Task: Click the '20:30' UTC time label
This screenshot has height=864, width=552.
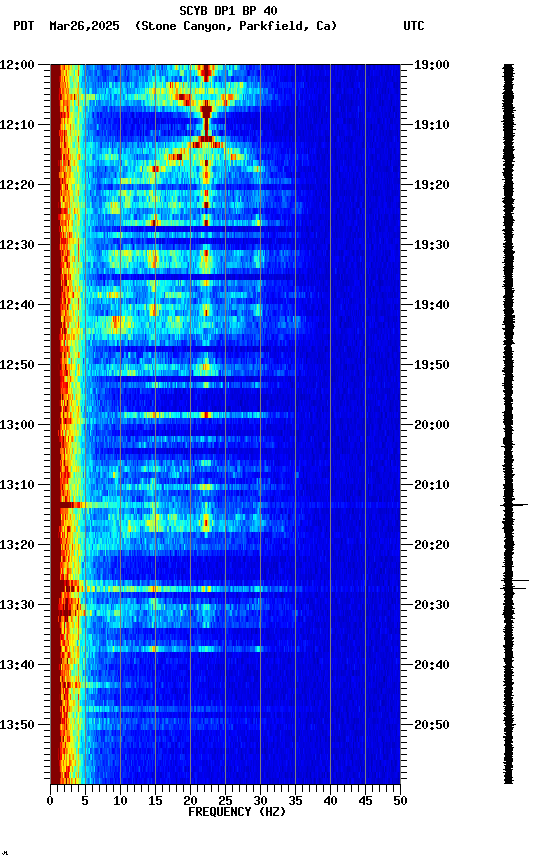Action: click(432, 605)
